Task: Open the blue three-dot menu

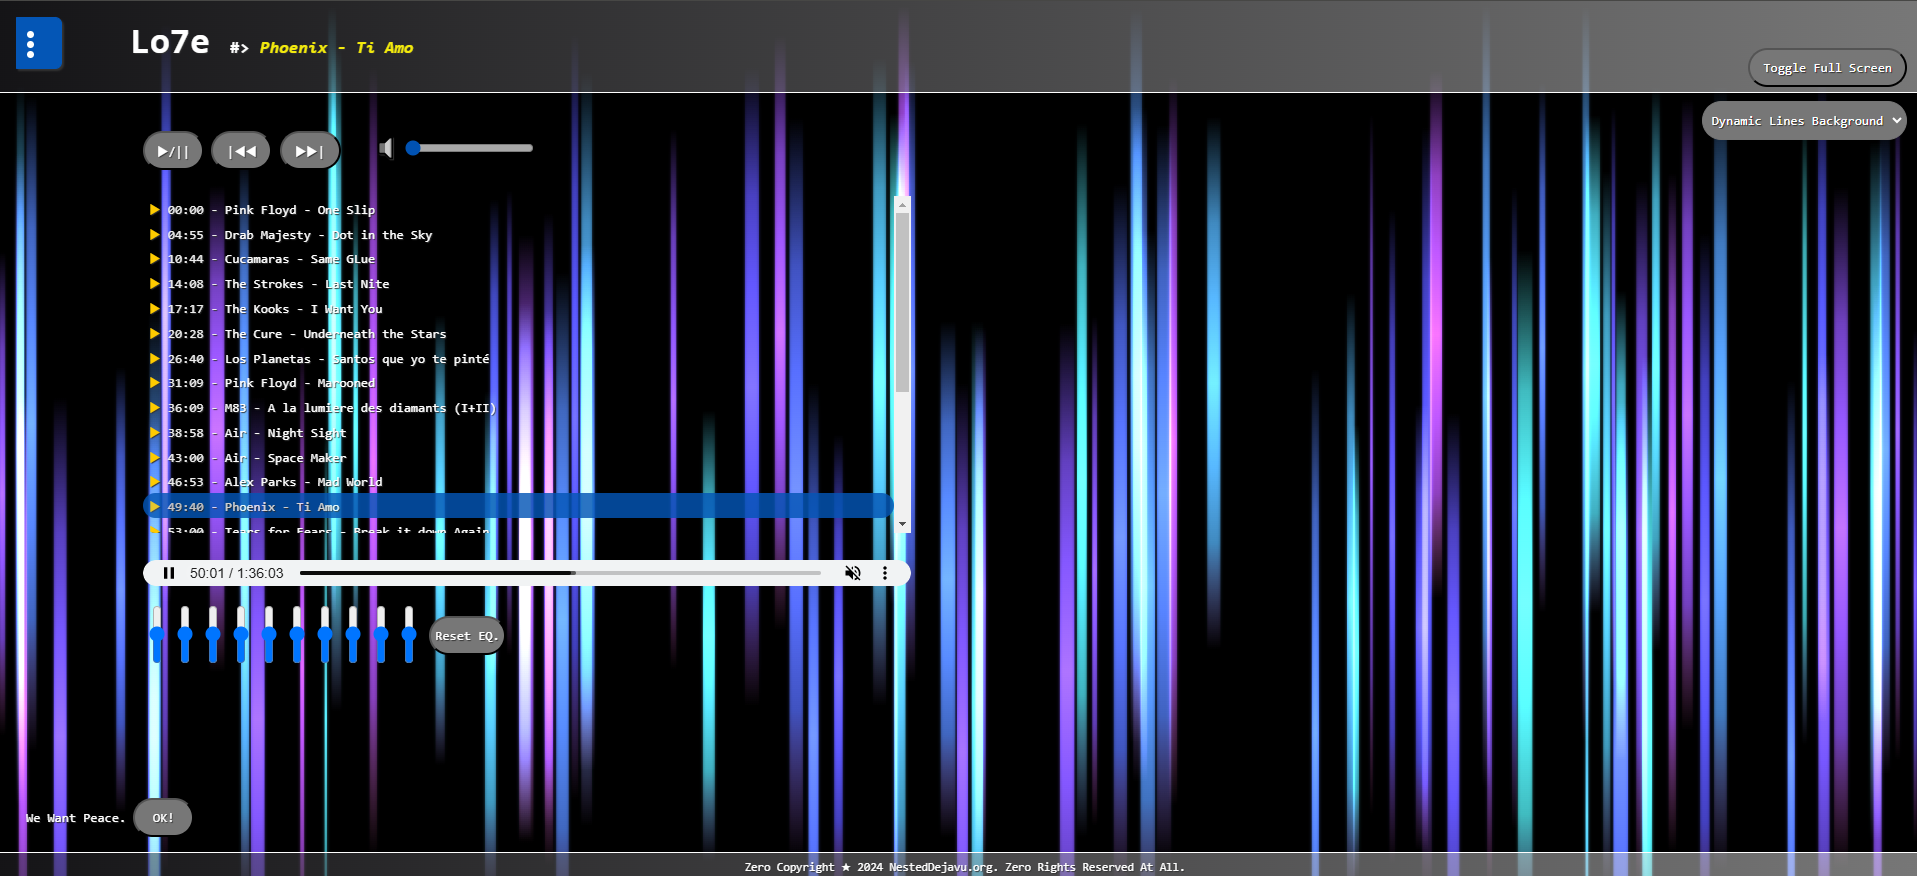Action: (x=38, y=44)
